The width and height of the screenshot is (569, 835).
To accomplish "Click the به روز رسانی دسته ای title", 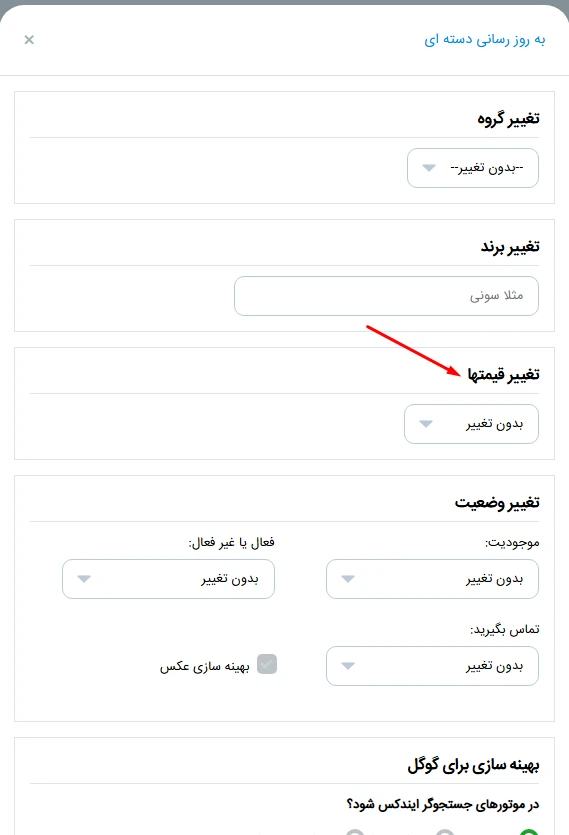I will 484,40.
